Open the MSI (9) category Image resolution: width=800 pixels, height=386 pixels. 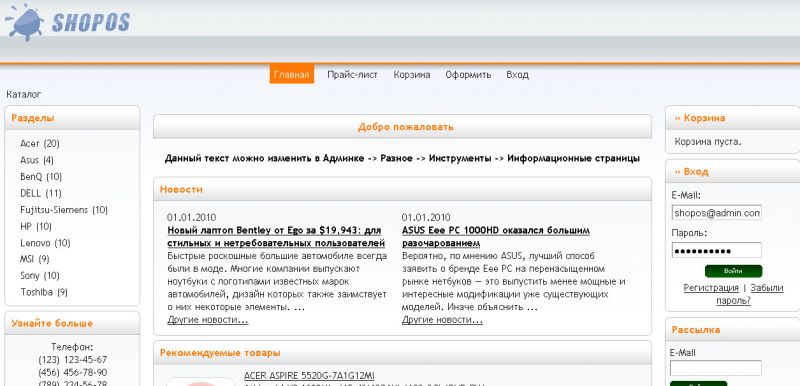(35, 259)
